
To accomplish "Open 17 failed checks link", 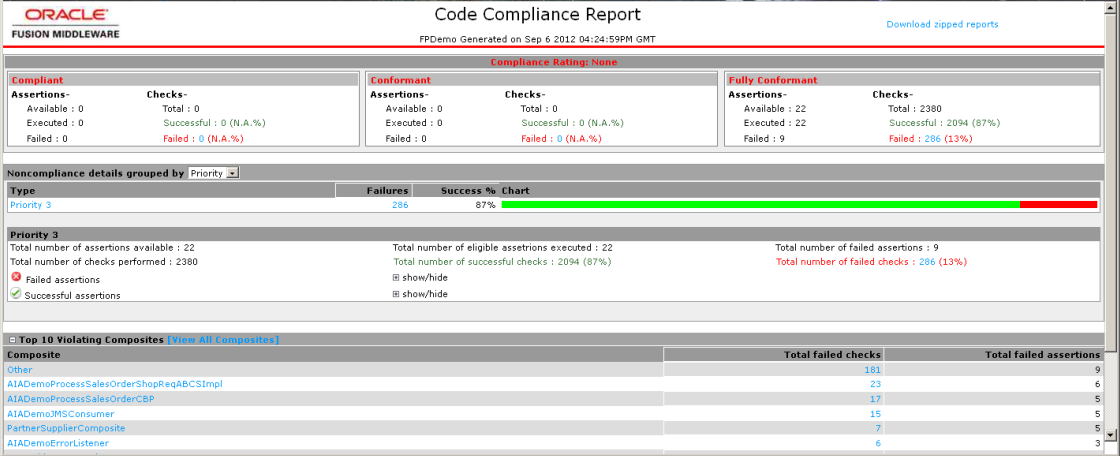I will [x=876, y=399].
